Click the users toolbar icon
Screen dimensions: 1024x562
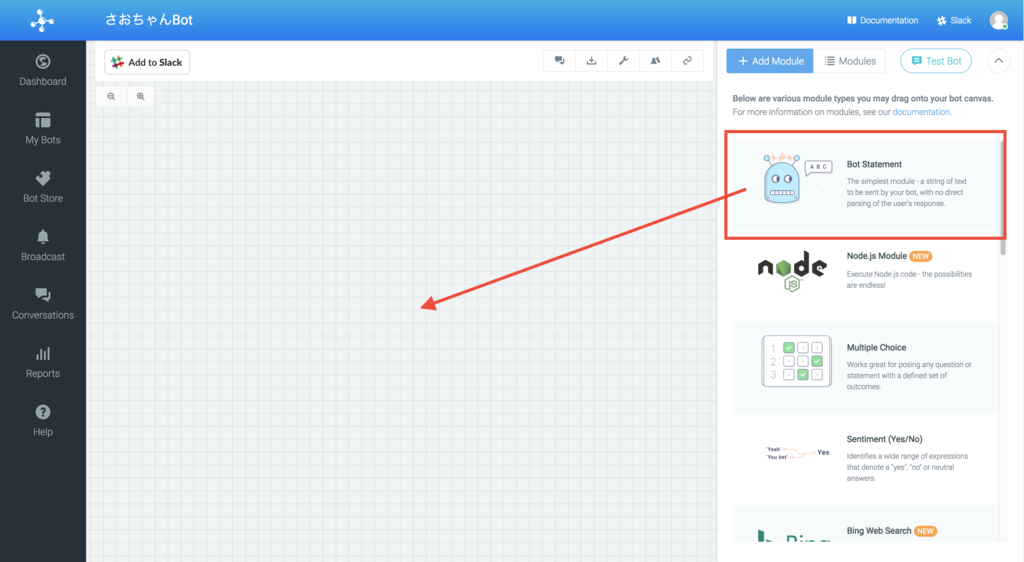(x=656, y=61)
